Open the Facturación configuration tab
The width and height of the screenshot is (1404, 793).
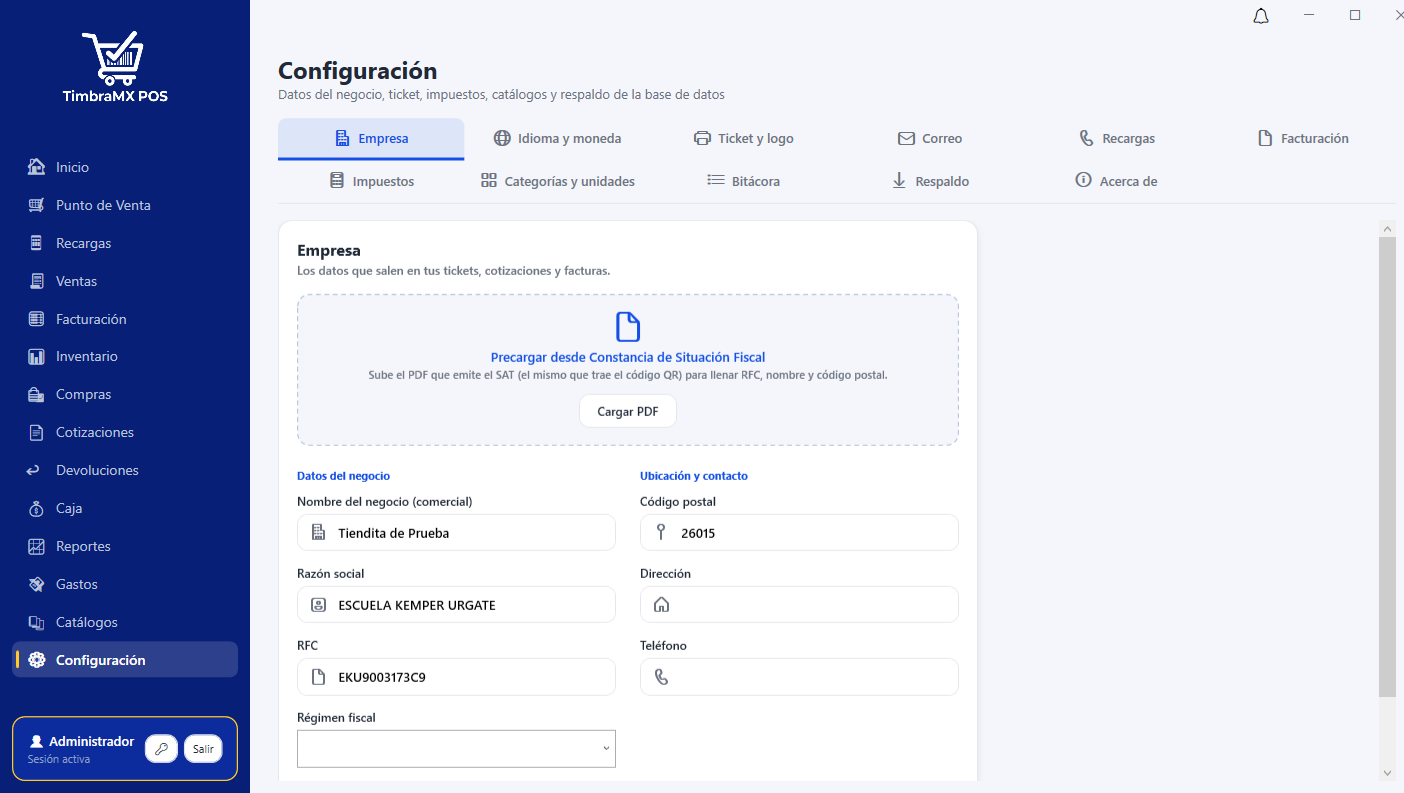[1303, 139]
